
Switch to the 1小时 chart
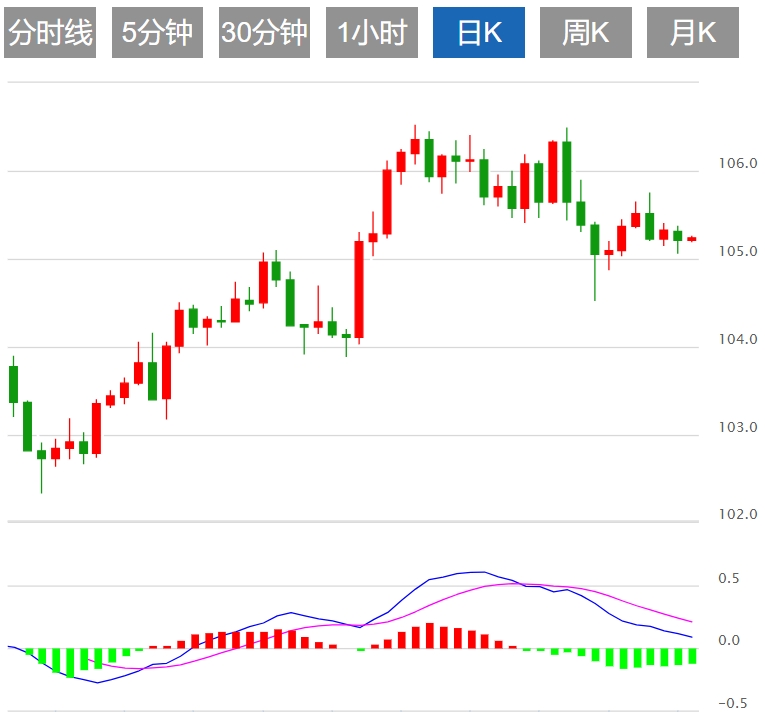pos(372,33)
